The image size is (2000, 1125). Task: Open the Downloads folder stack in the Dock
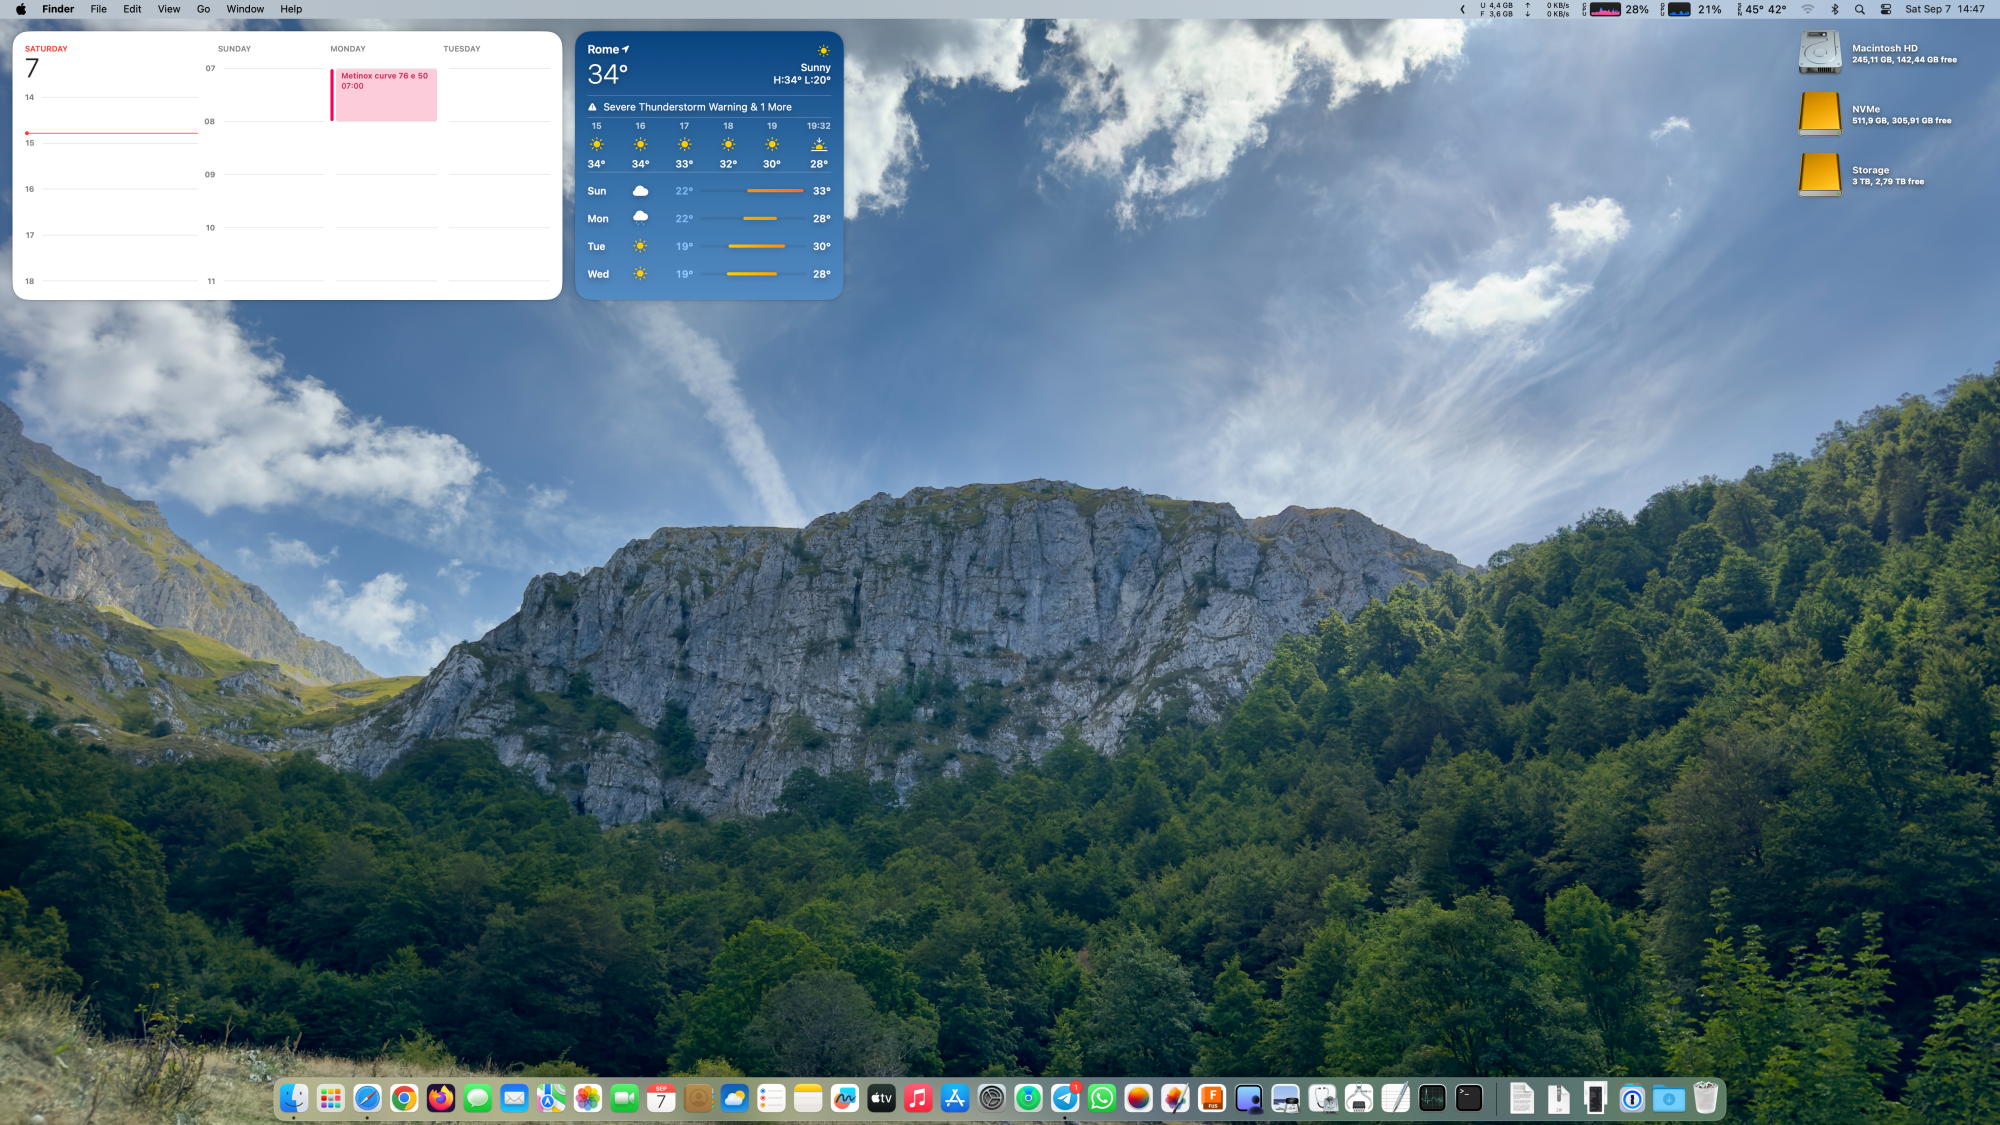(x=1669, y=1098)
